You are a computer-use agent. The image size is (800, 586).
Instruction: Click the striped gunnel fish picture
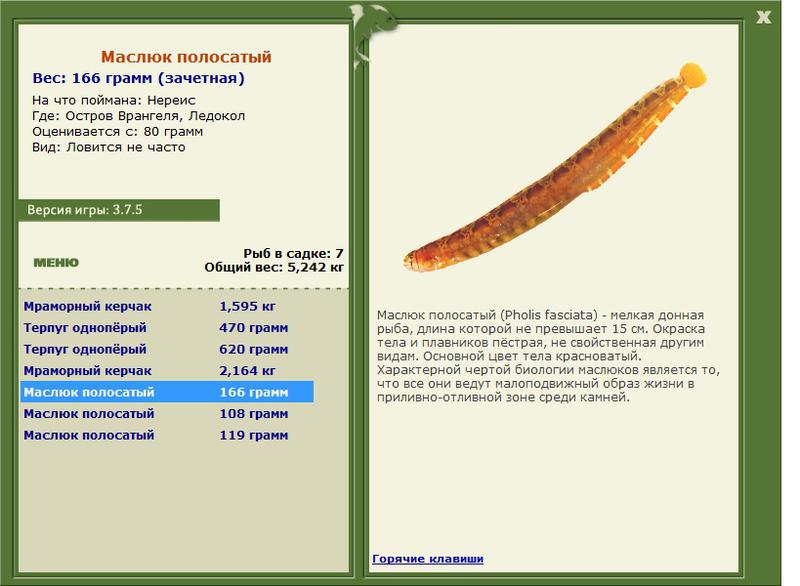pyautogui.click(x=555, y=168)
